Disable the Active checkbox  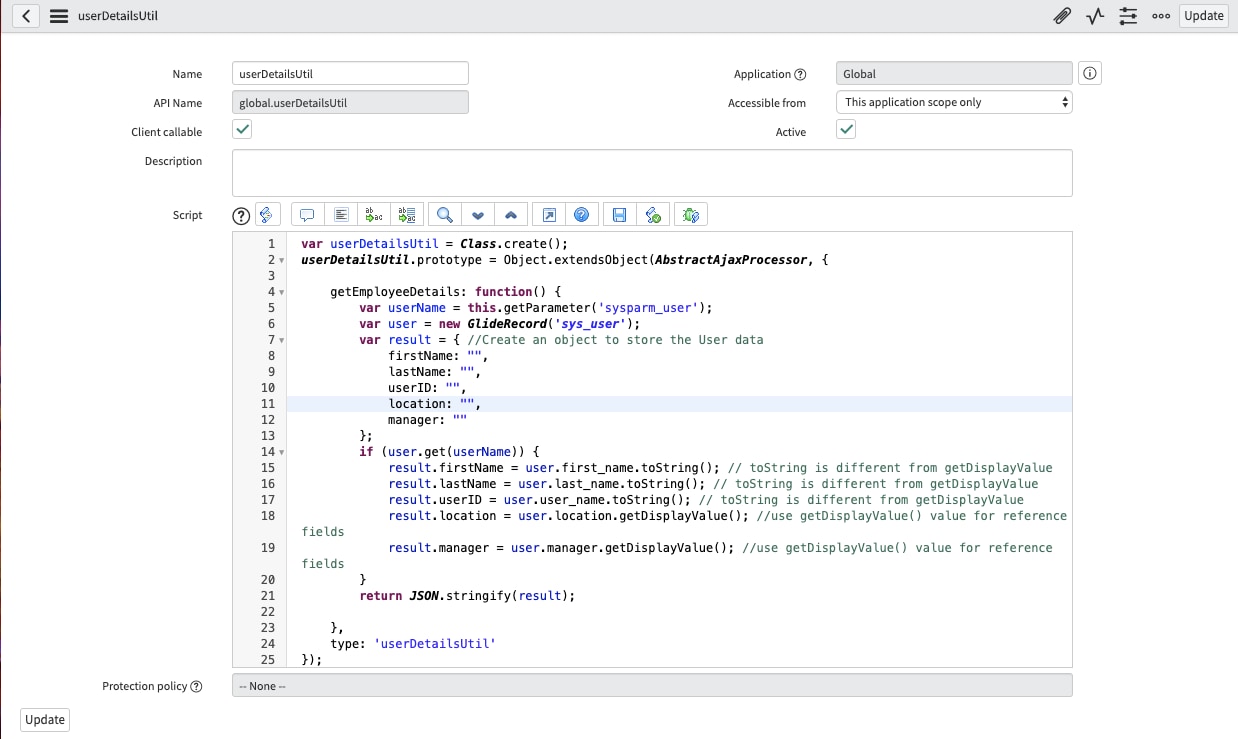click(846, 129)
